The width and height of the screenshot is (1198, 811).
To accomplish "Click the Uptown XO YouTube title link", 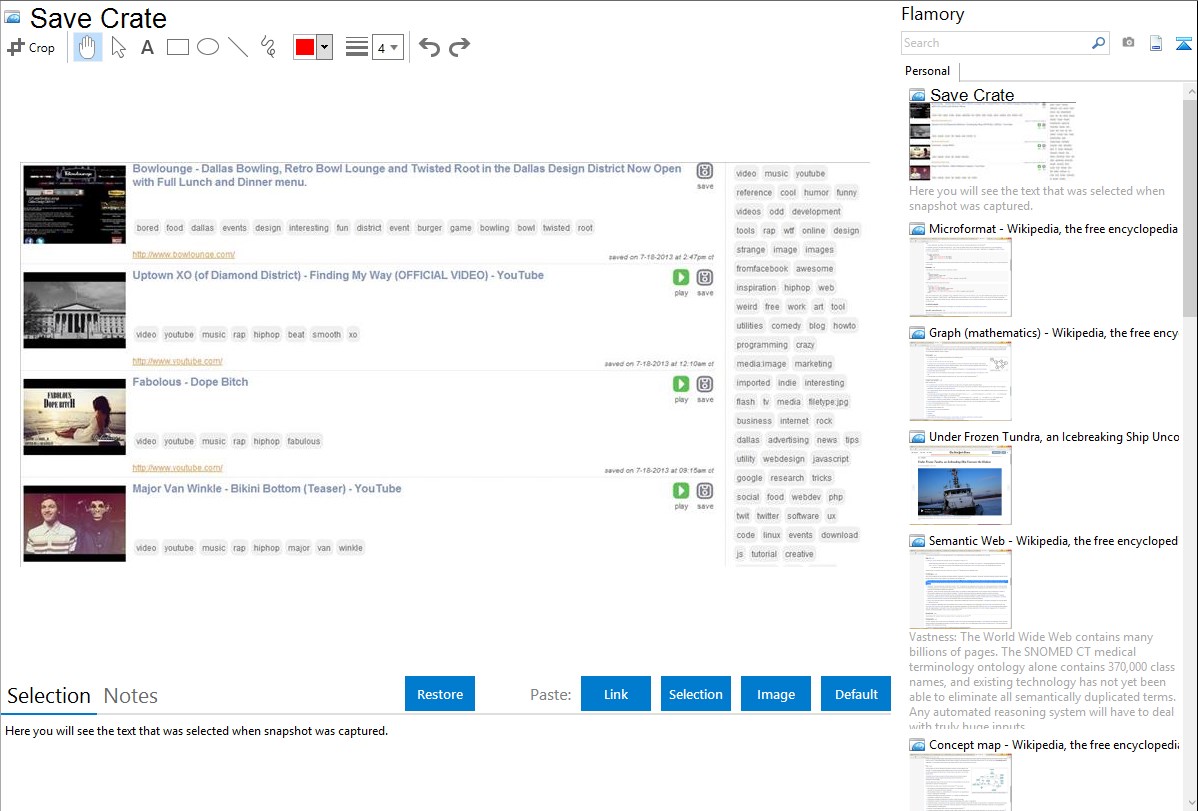I will (338, 275).
